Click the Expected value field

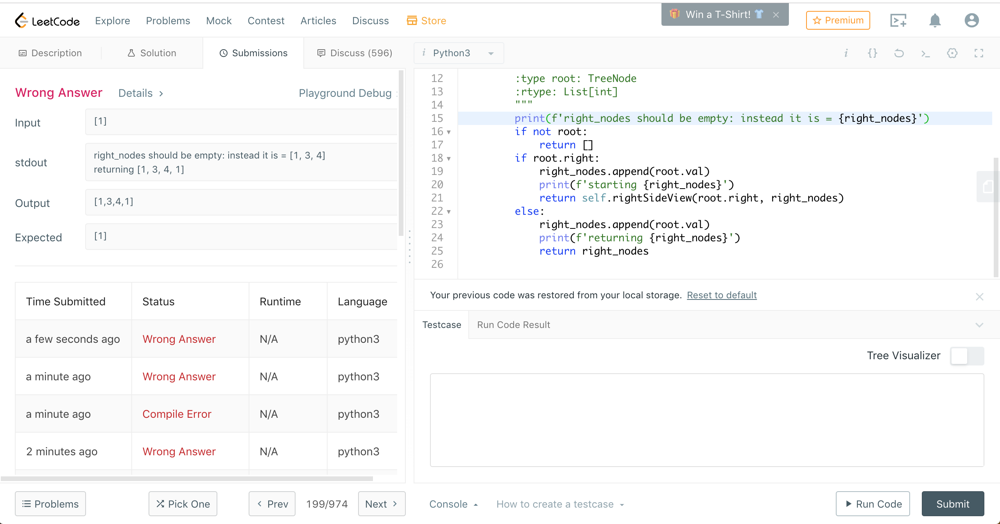[241, 236]
